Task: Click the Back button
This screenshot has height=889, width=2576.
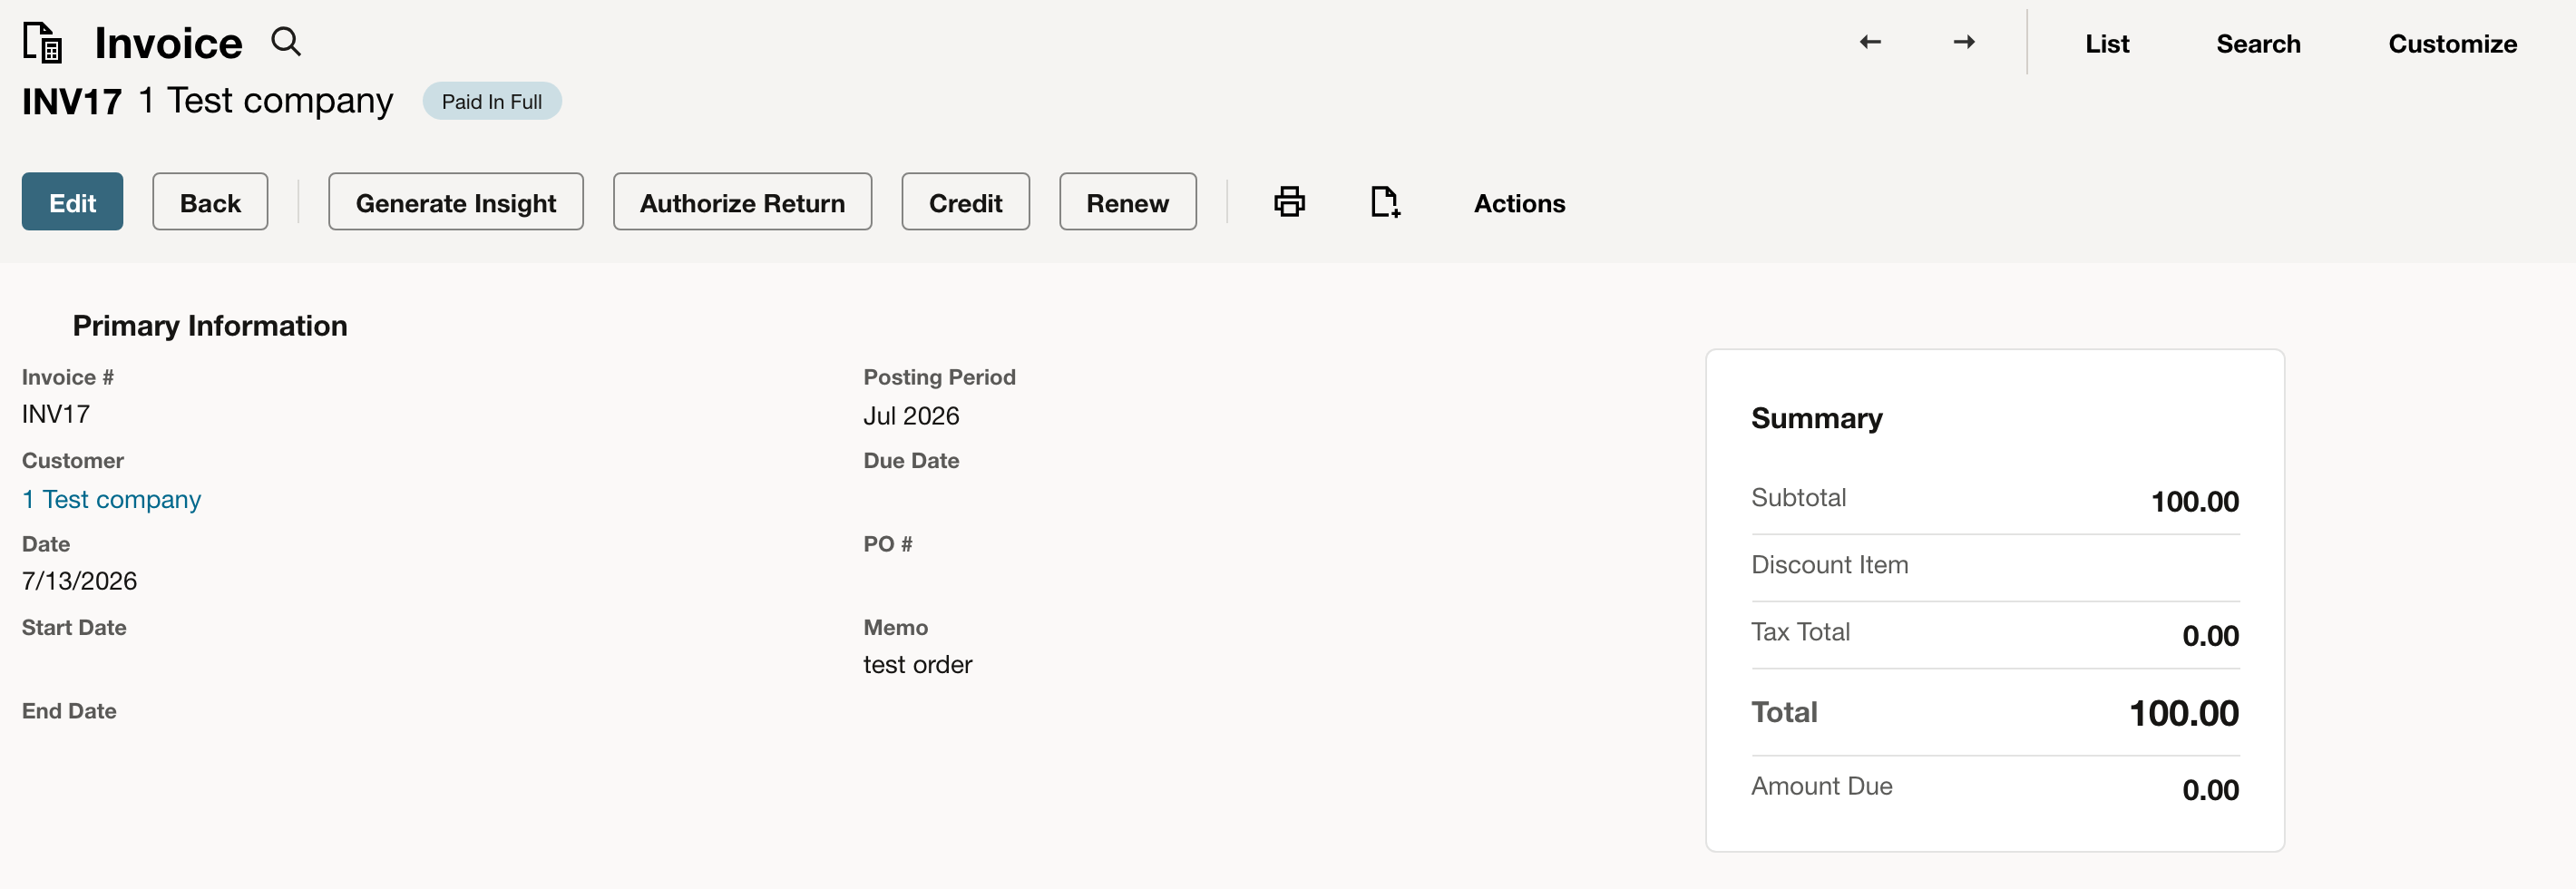Action: tap(210, 202)
